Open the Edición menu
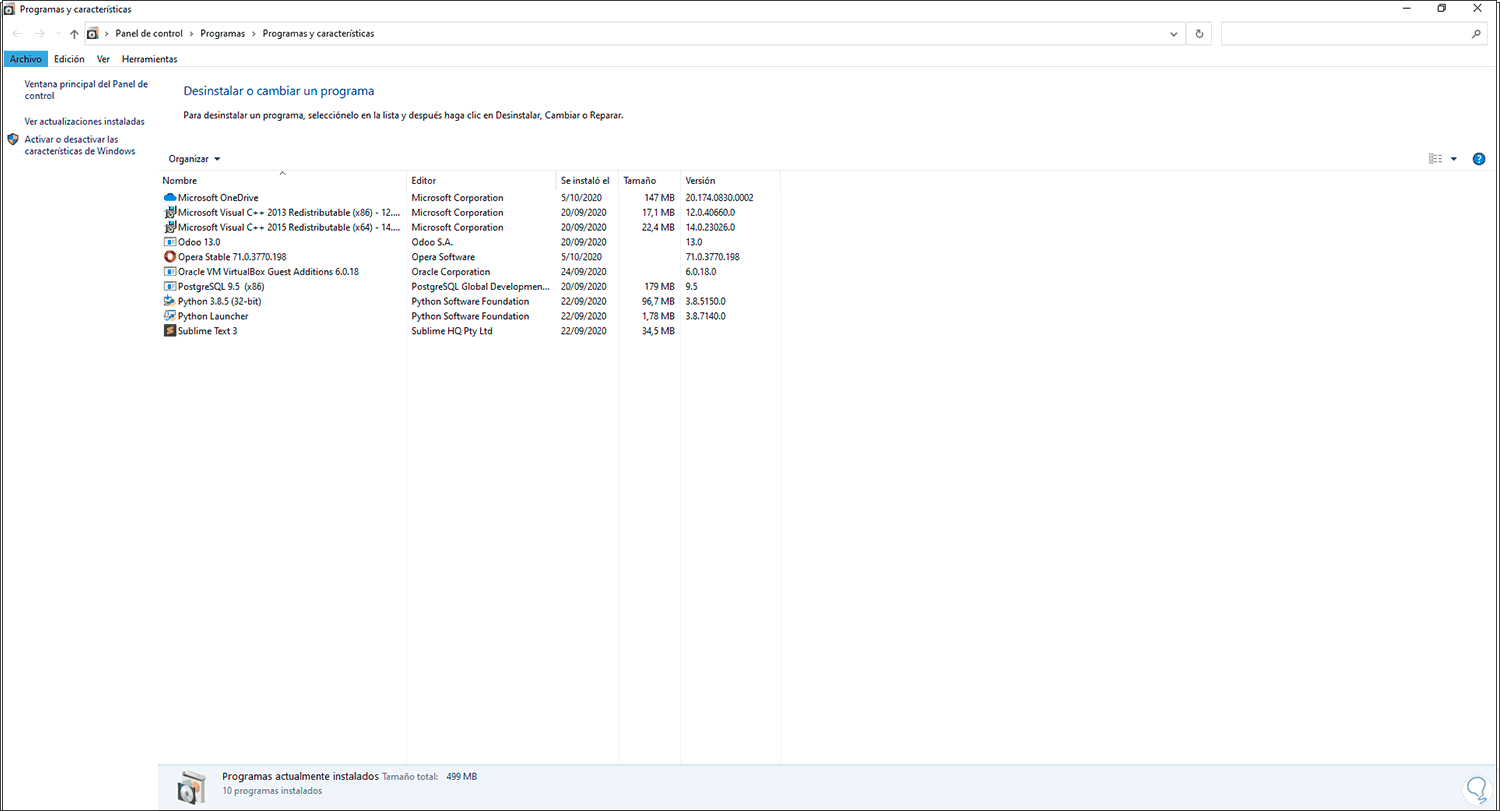Image resolution: width=1500 pixels, height=811 pixels. pos(69,59)
